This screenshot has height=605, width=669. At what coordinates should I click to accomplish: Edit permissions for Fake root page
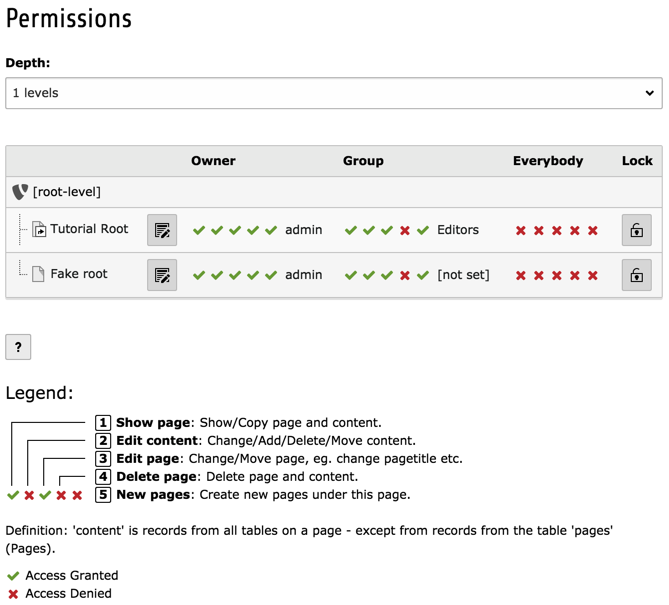162,275
